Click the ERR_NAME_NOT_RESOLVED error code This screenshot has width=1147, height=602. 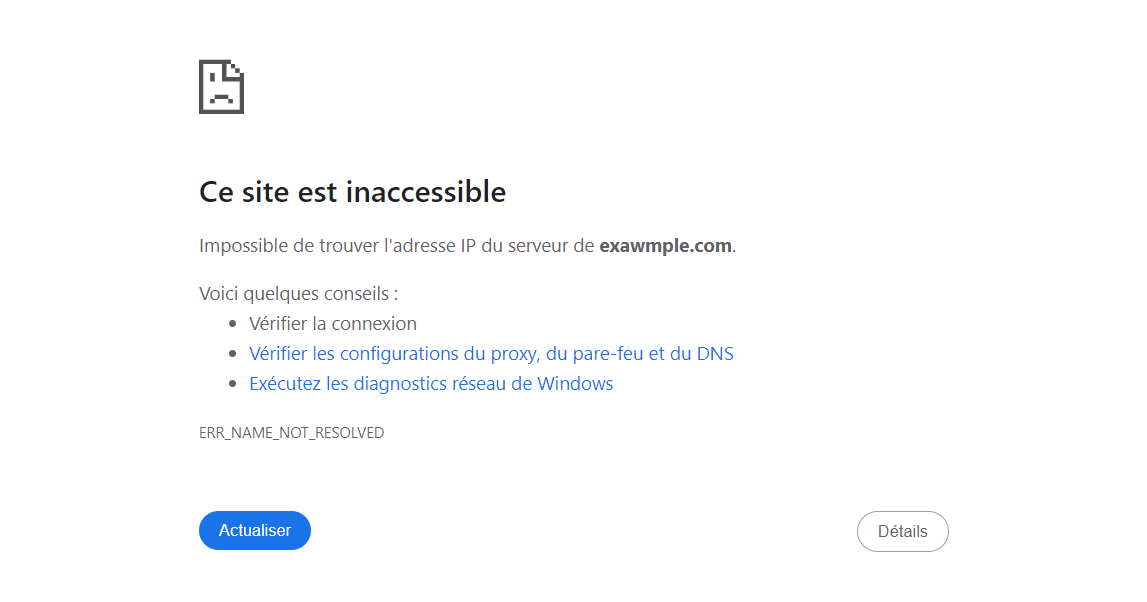(291, 433)
